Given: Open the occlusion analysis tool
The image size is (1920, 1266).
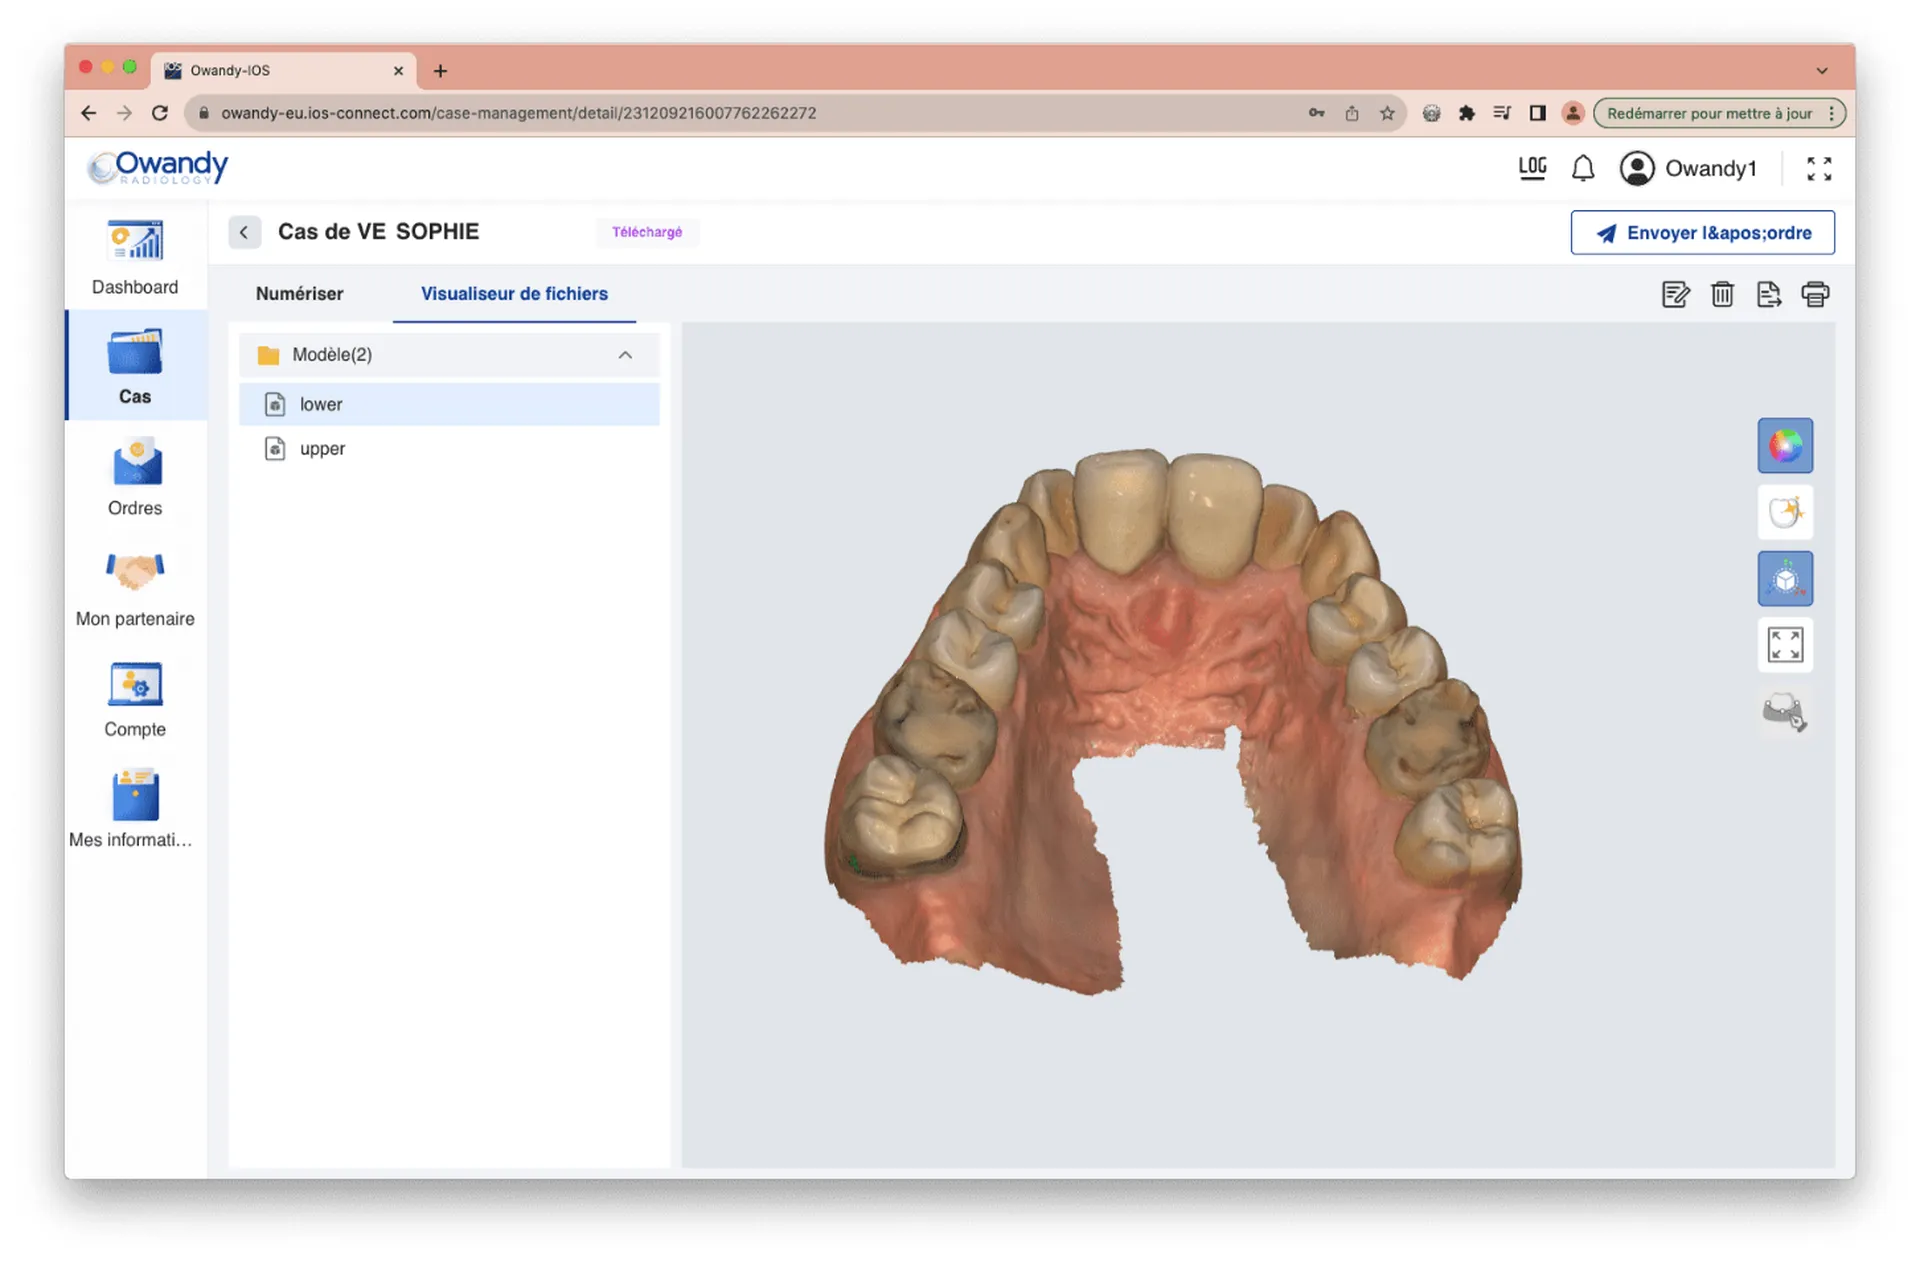Looking at the screenshot, I should click(x=1785, y=712).
